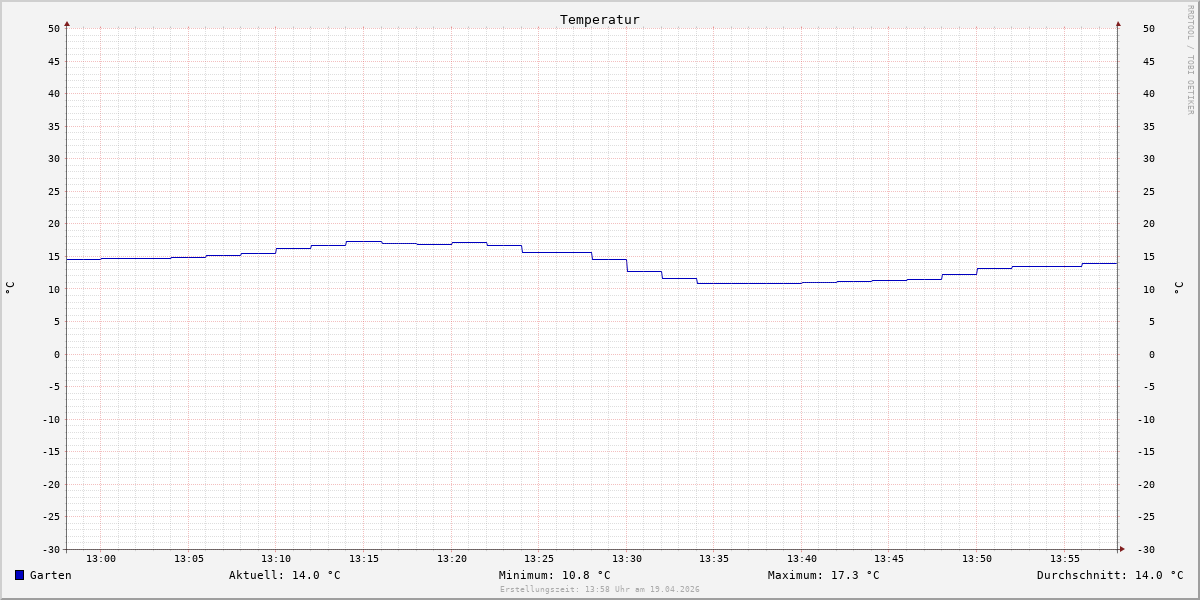This screenshot has width=1200, height=600.
Task: Click the red arrow atop left y-axis
Action: [67, 23]
